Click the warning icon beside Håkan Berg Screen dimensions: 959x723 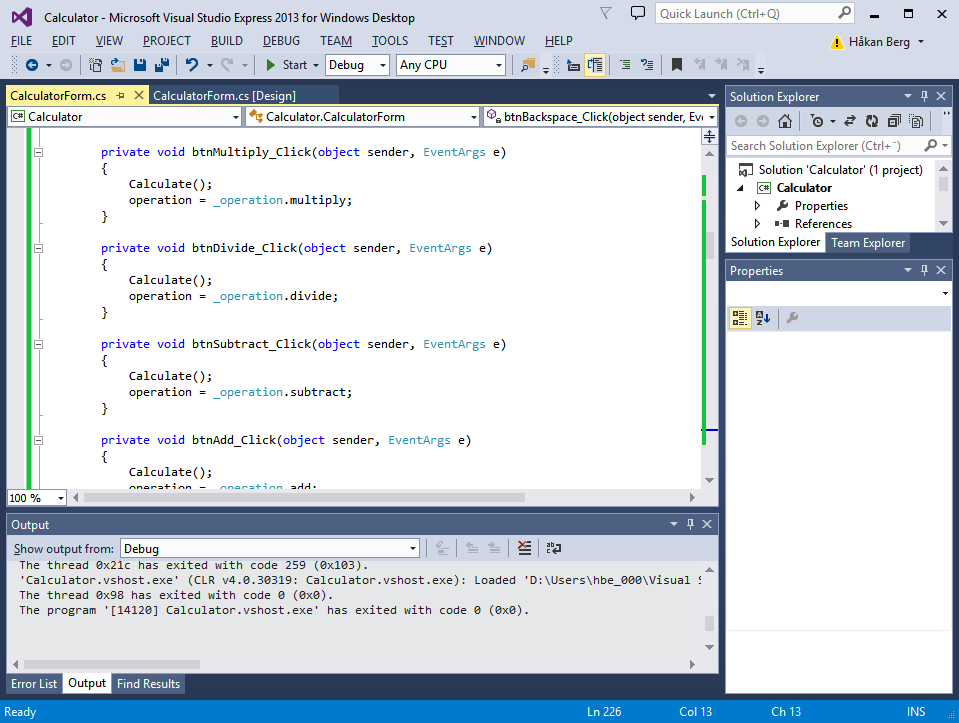pos(836,42)
